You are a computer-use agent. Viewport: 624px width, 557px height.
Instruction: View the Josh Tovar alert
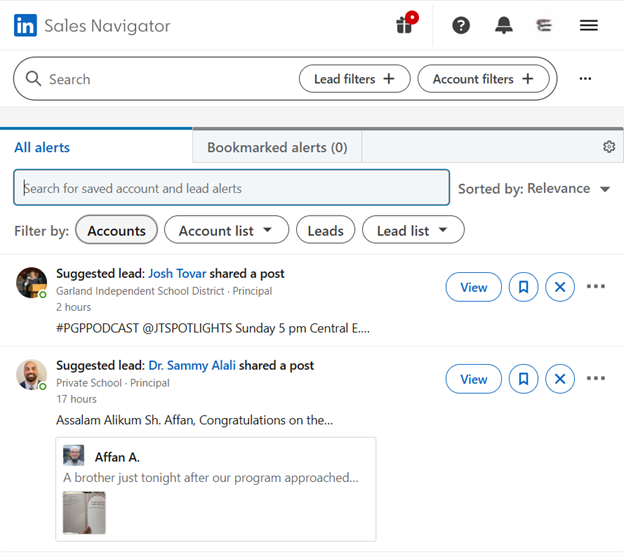pyautogui.click(x=474, y=287)
